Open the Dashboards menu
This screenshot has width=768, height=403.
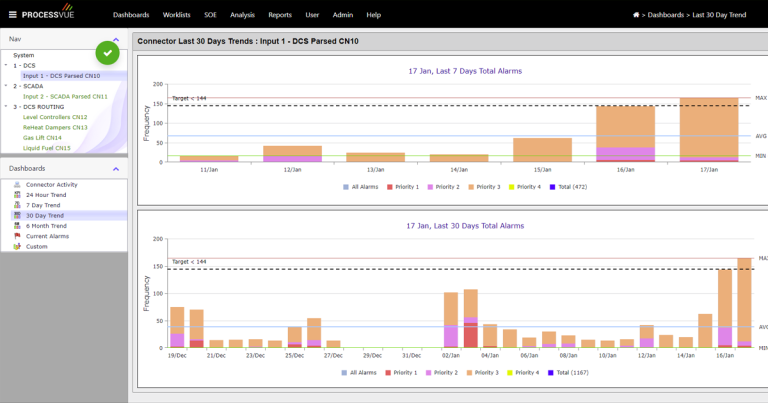[131, 15]
